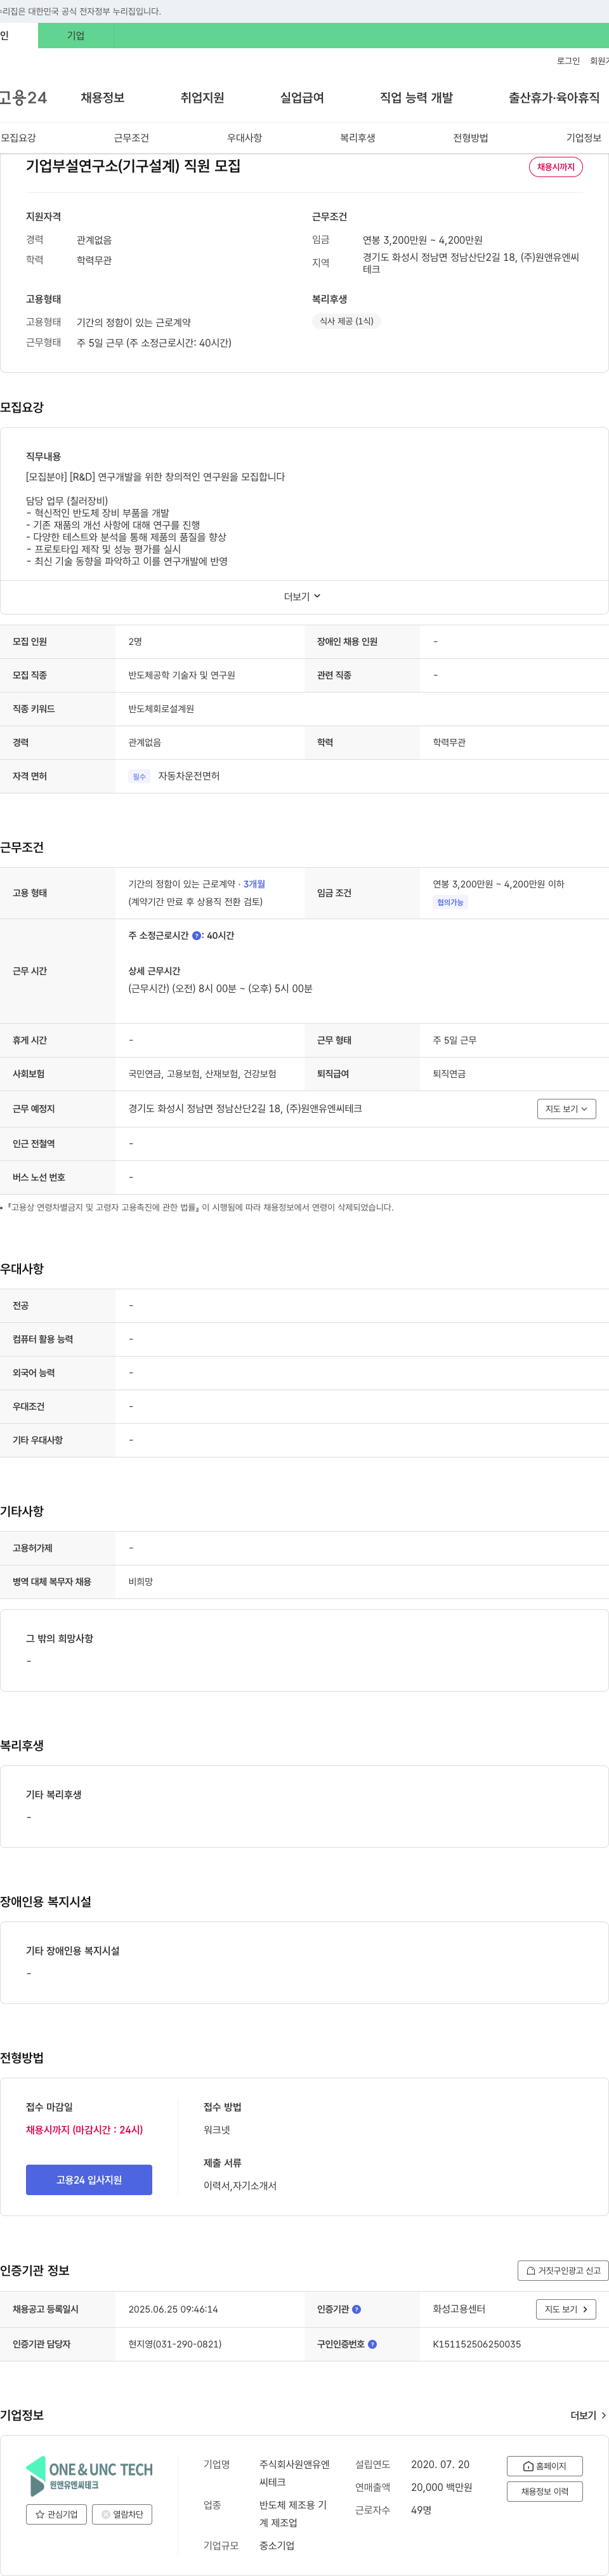Click the 구인인증번호 help icon
Image resolution: width=609 pixels, height=2576 pixels.
(372, 2344)
